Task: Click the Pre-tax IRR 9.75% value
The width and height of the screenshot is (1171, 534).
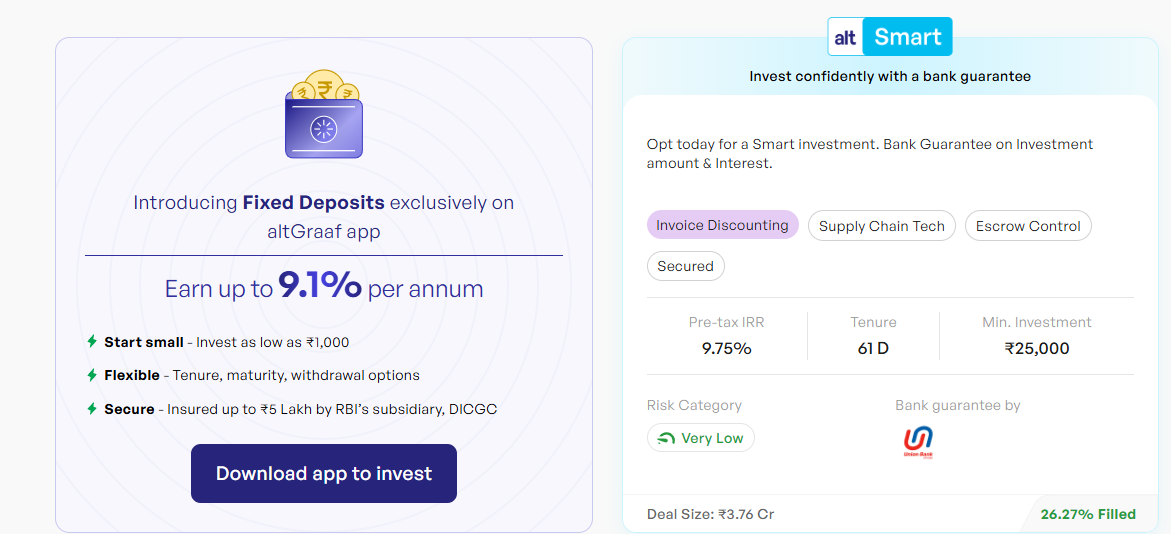Action: (727, 348)
